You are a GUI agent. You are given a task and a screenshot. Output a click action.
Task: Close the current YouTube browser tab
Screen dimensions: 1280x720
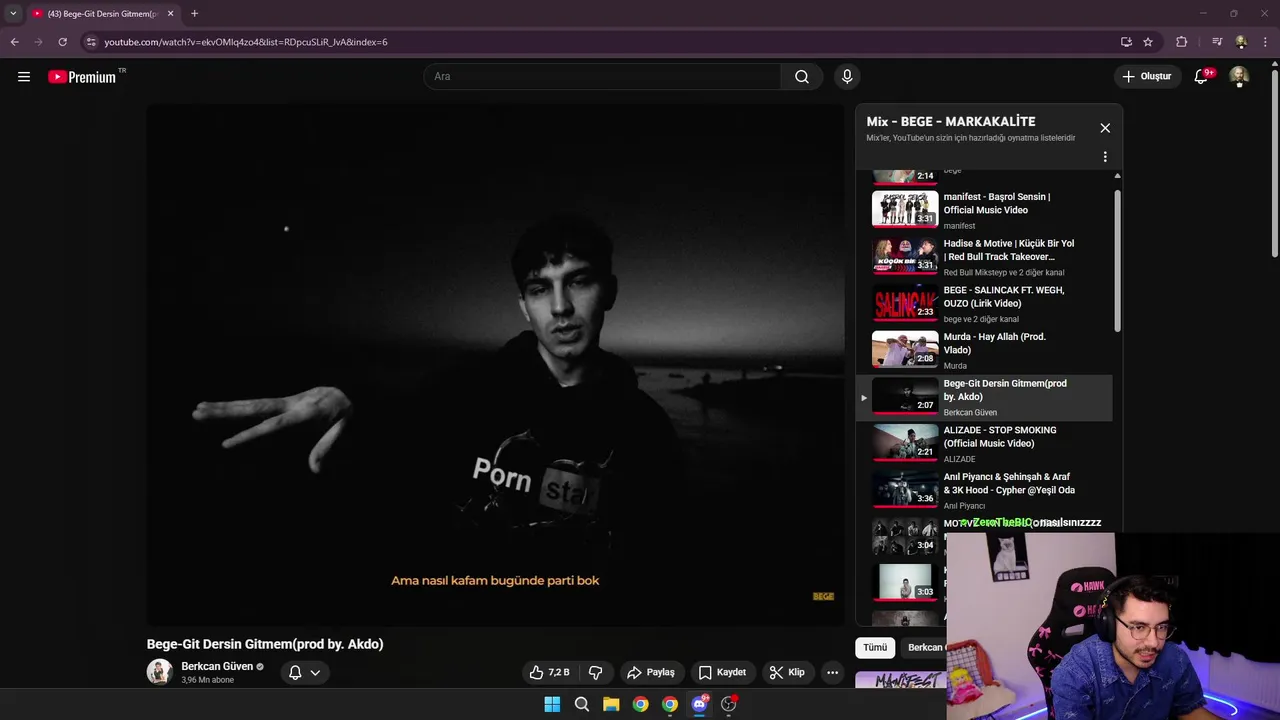pos(170,14)
